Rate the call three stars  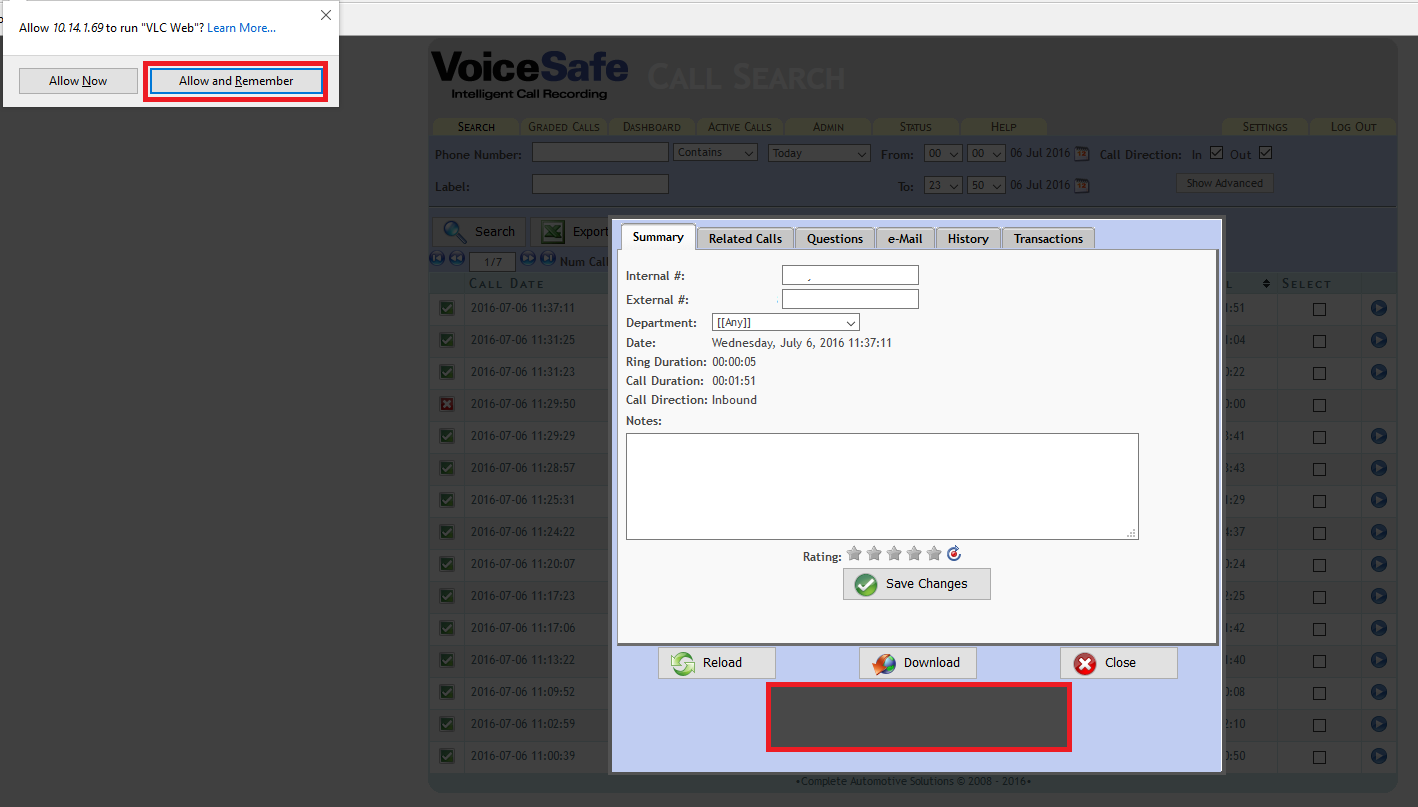tap(894, 553)
